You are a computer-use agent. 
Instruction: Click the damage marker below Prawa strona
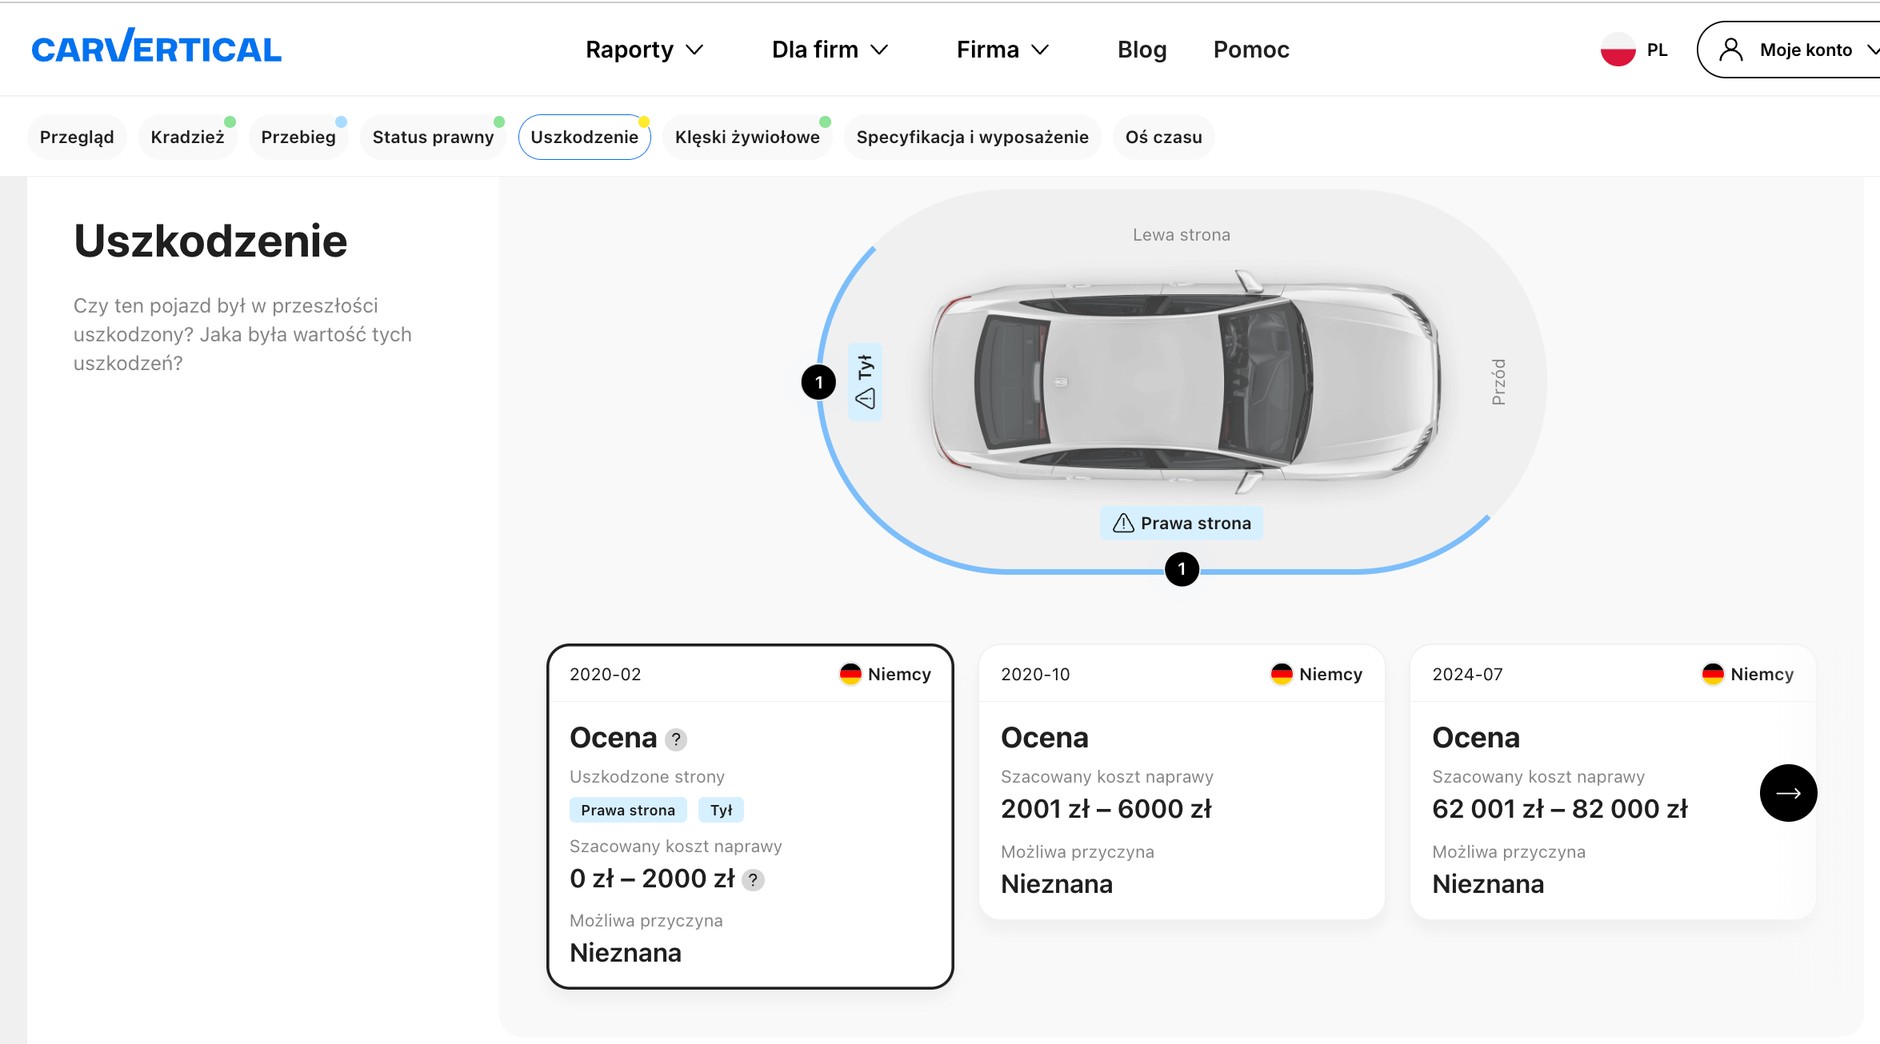pyautogui.click(x=1181, y=570)
